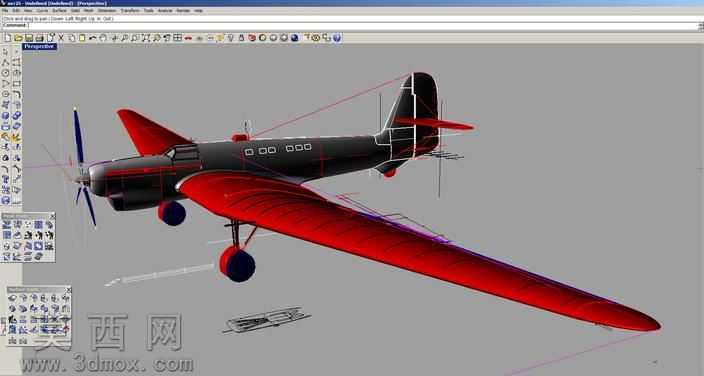
Task: Open the Analyze menu
Action: tap(165, 10)
